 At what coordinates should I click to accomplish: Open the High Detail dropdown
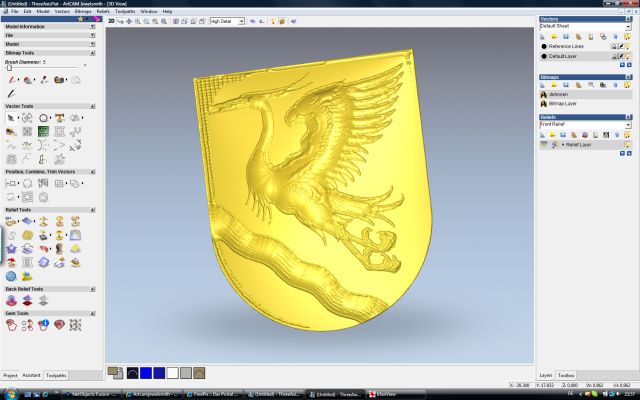coord(241,20)
